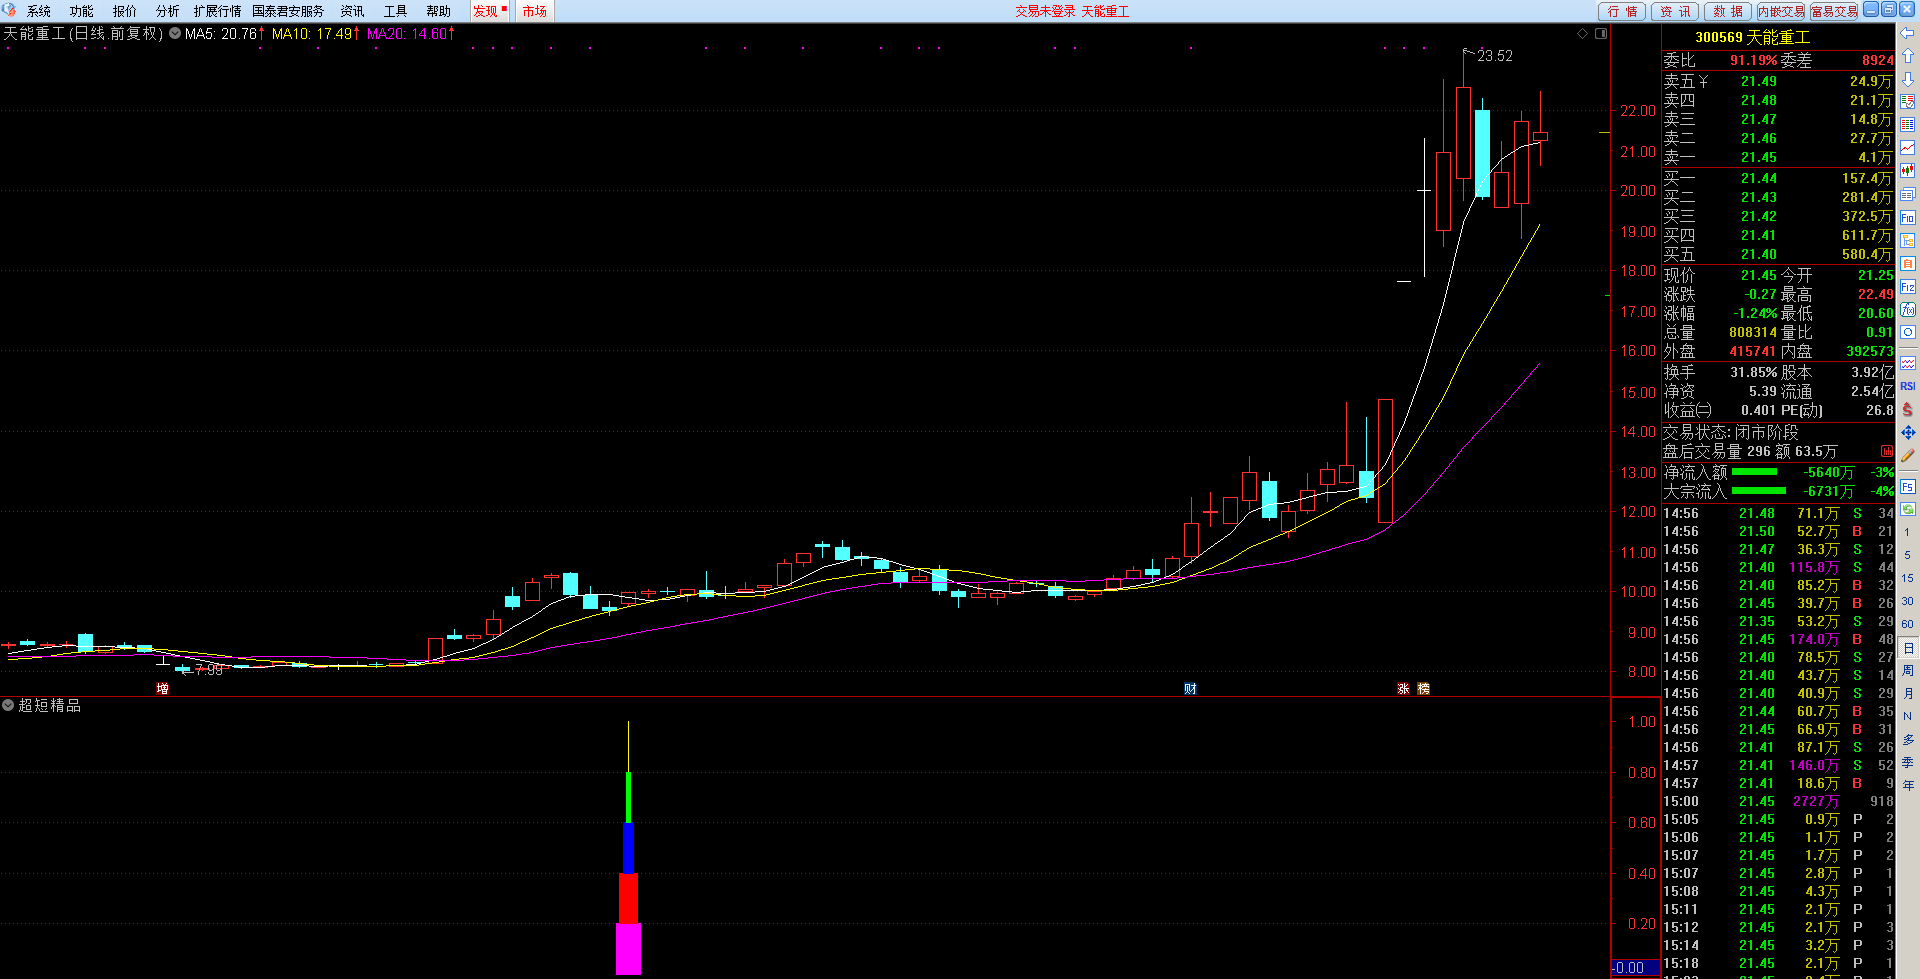Image resolution: width=1920 pixels, height=979 pixels.
Task: Open the candlestick chart icon in sidebar
Action: (1908, 171)
